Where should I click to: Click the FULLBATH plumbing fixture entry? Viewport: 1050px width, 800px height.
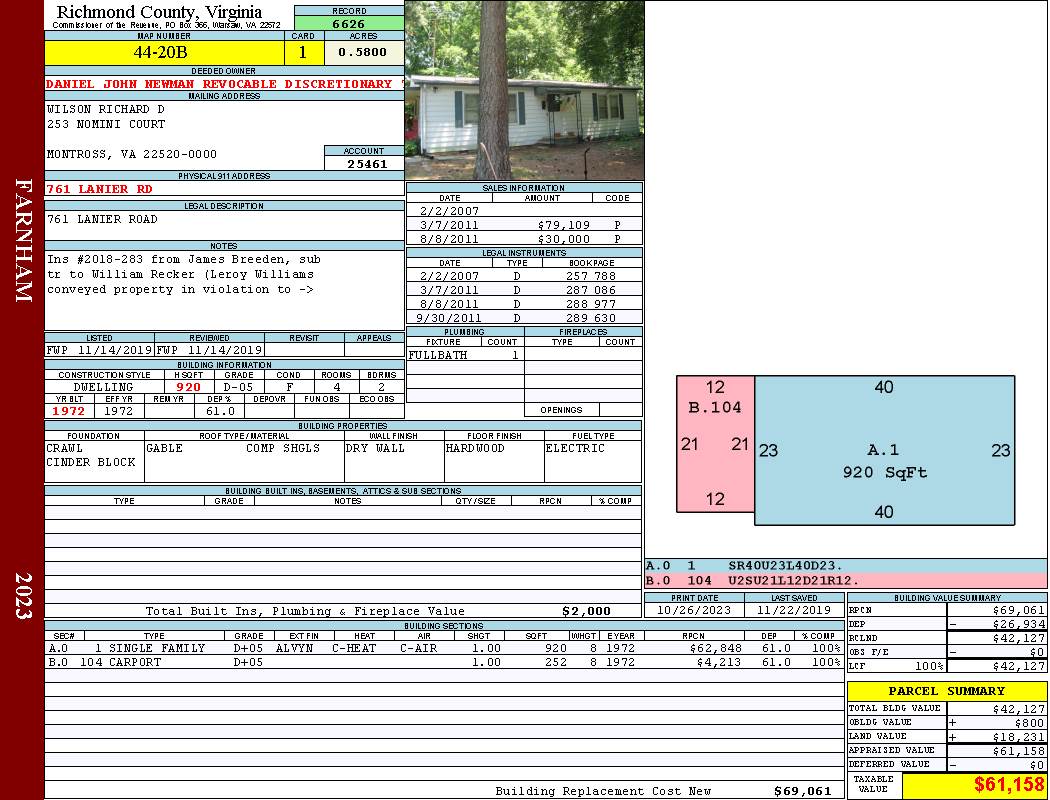click(x=438, y=355)
